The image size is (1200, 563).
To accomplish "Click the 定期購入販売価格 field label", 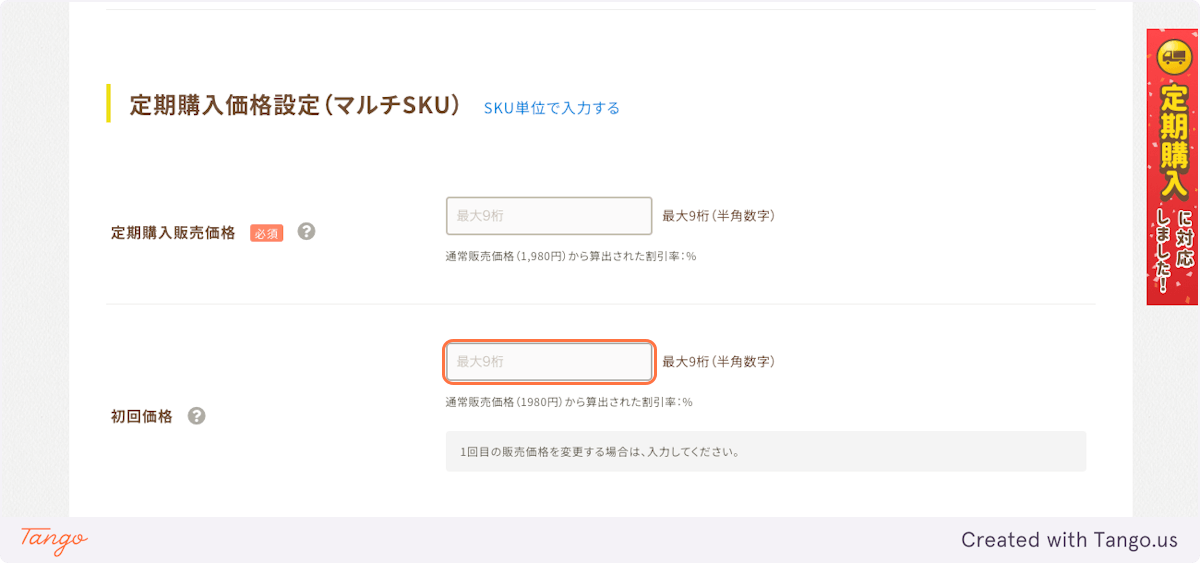I will tap(173, 233).
